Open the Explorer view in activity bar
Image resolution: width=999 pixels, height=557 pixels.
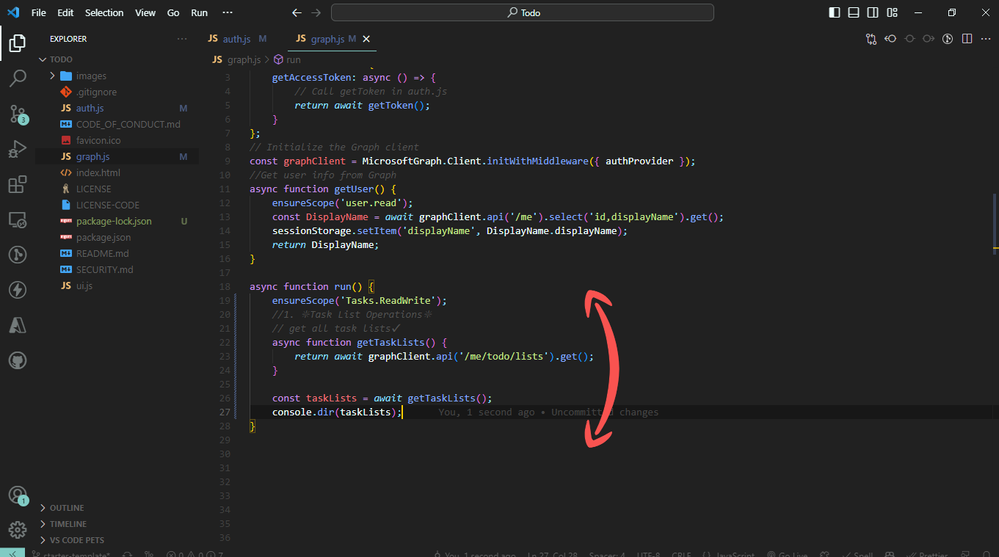17,43
